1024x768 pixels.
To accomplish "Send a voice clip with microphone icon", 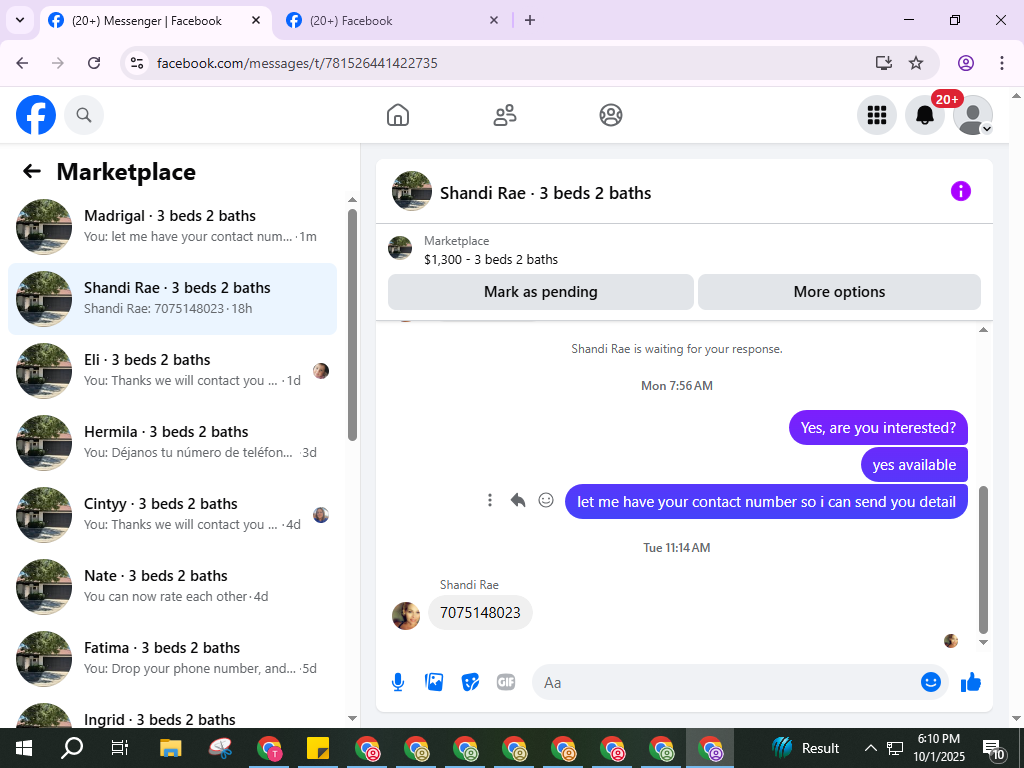I will click(x=398, y=682).
